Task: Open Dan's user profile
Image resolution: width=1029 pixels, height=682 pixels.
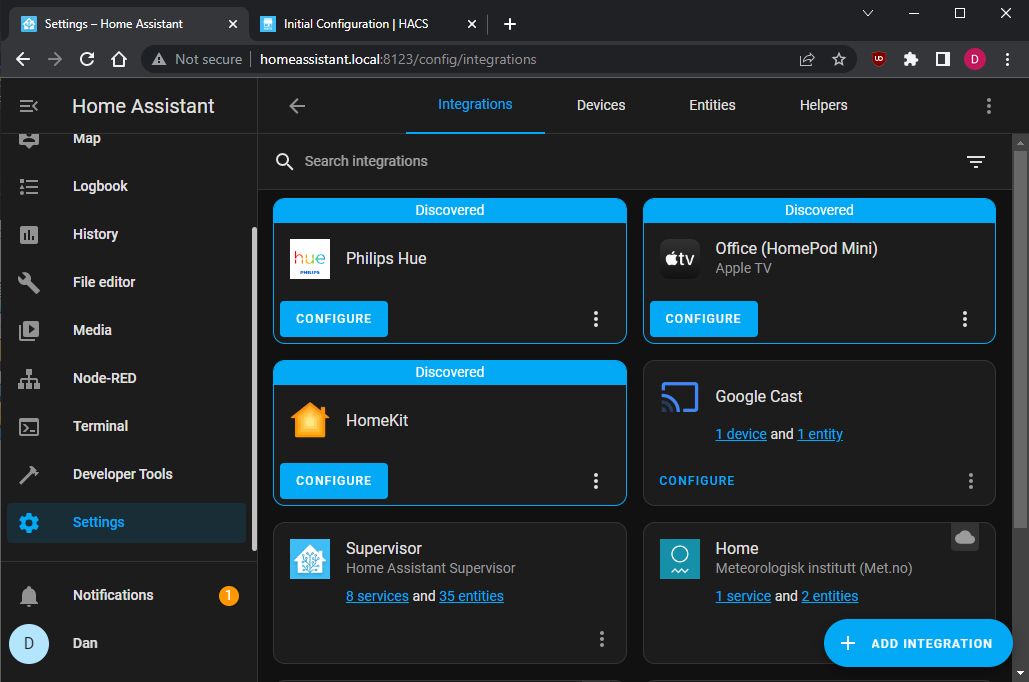Action: [126, 643]
